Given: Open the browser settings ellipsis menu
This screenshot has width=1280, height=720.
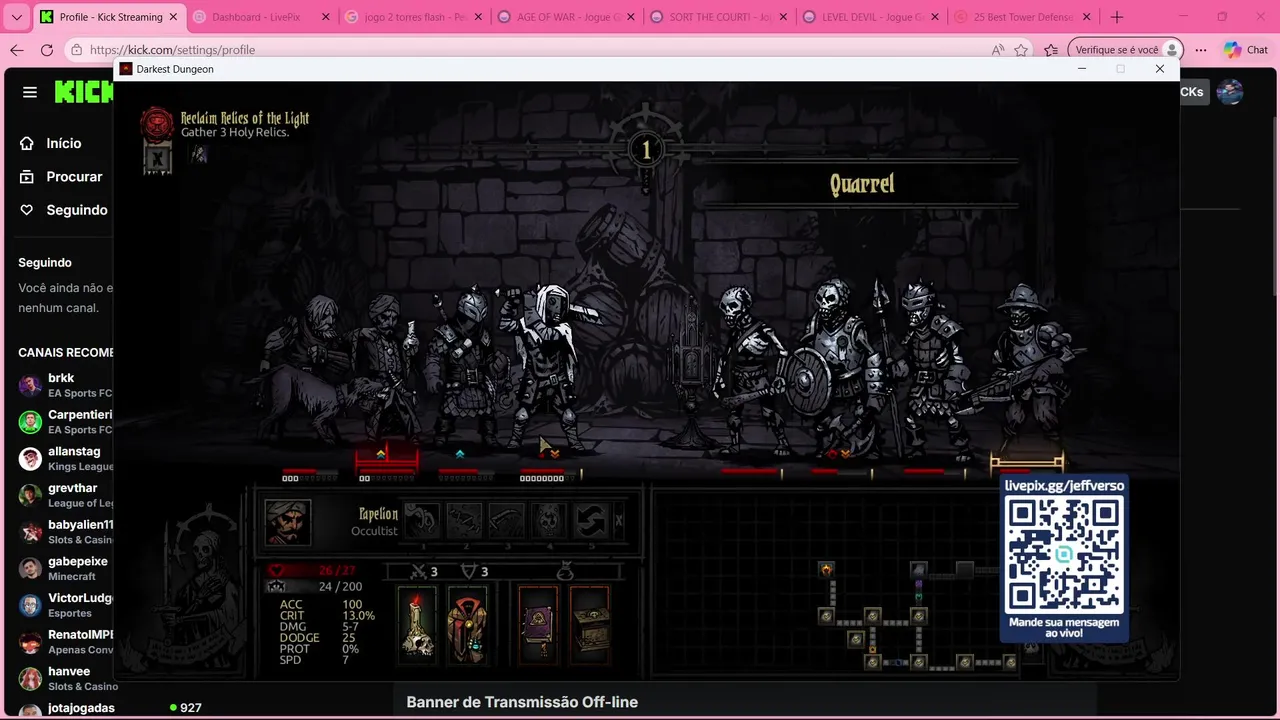Looking at the screenshot, I should (x=1201, y=50).
